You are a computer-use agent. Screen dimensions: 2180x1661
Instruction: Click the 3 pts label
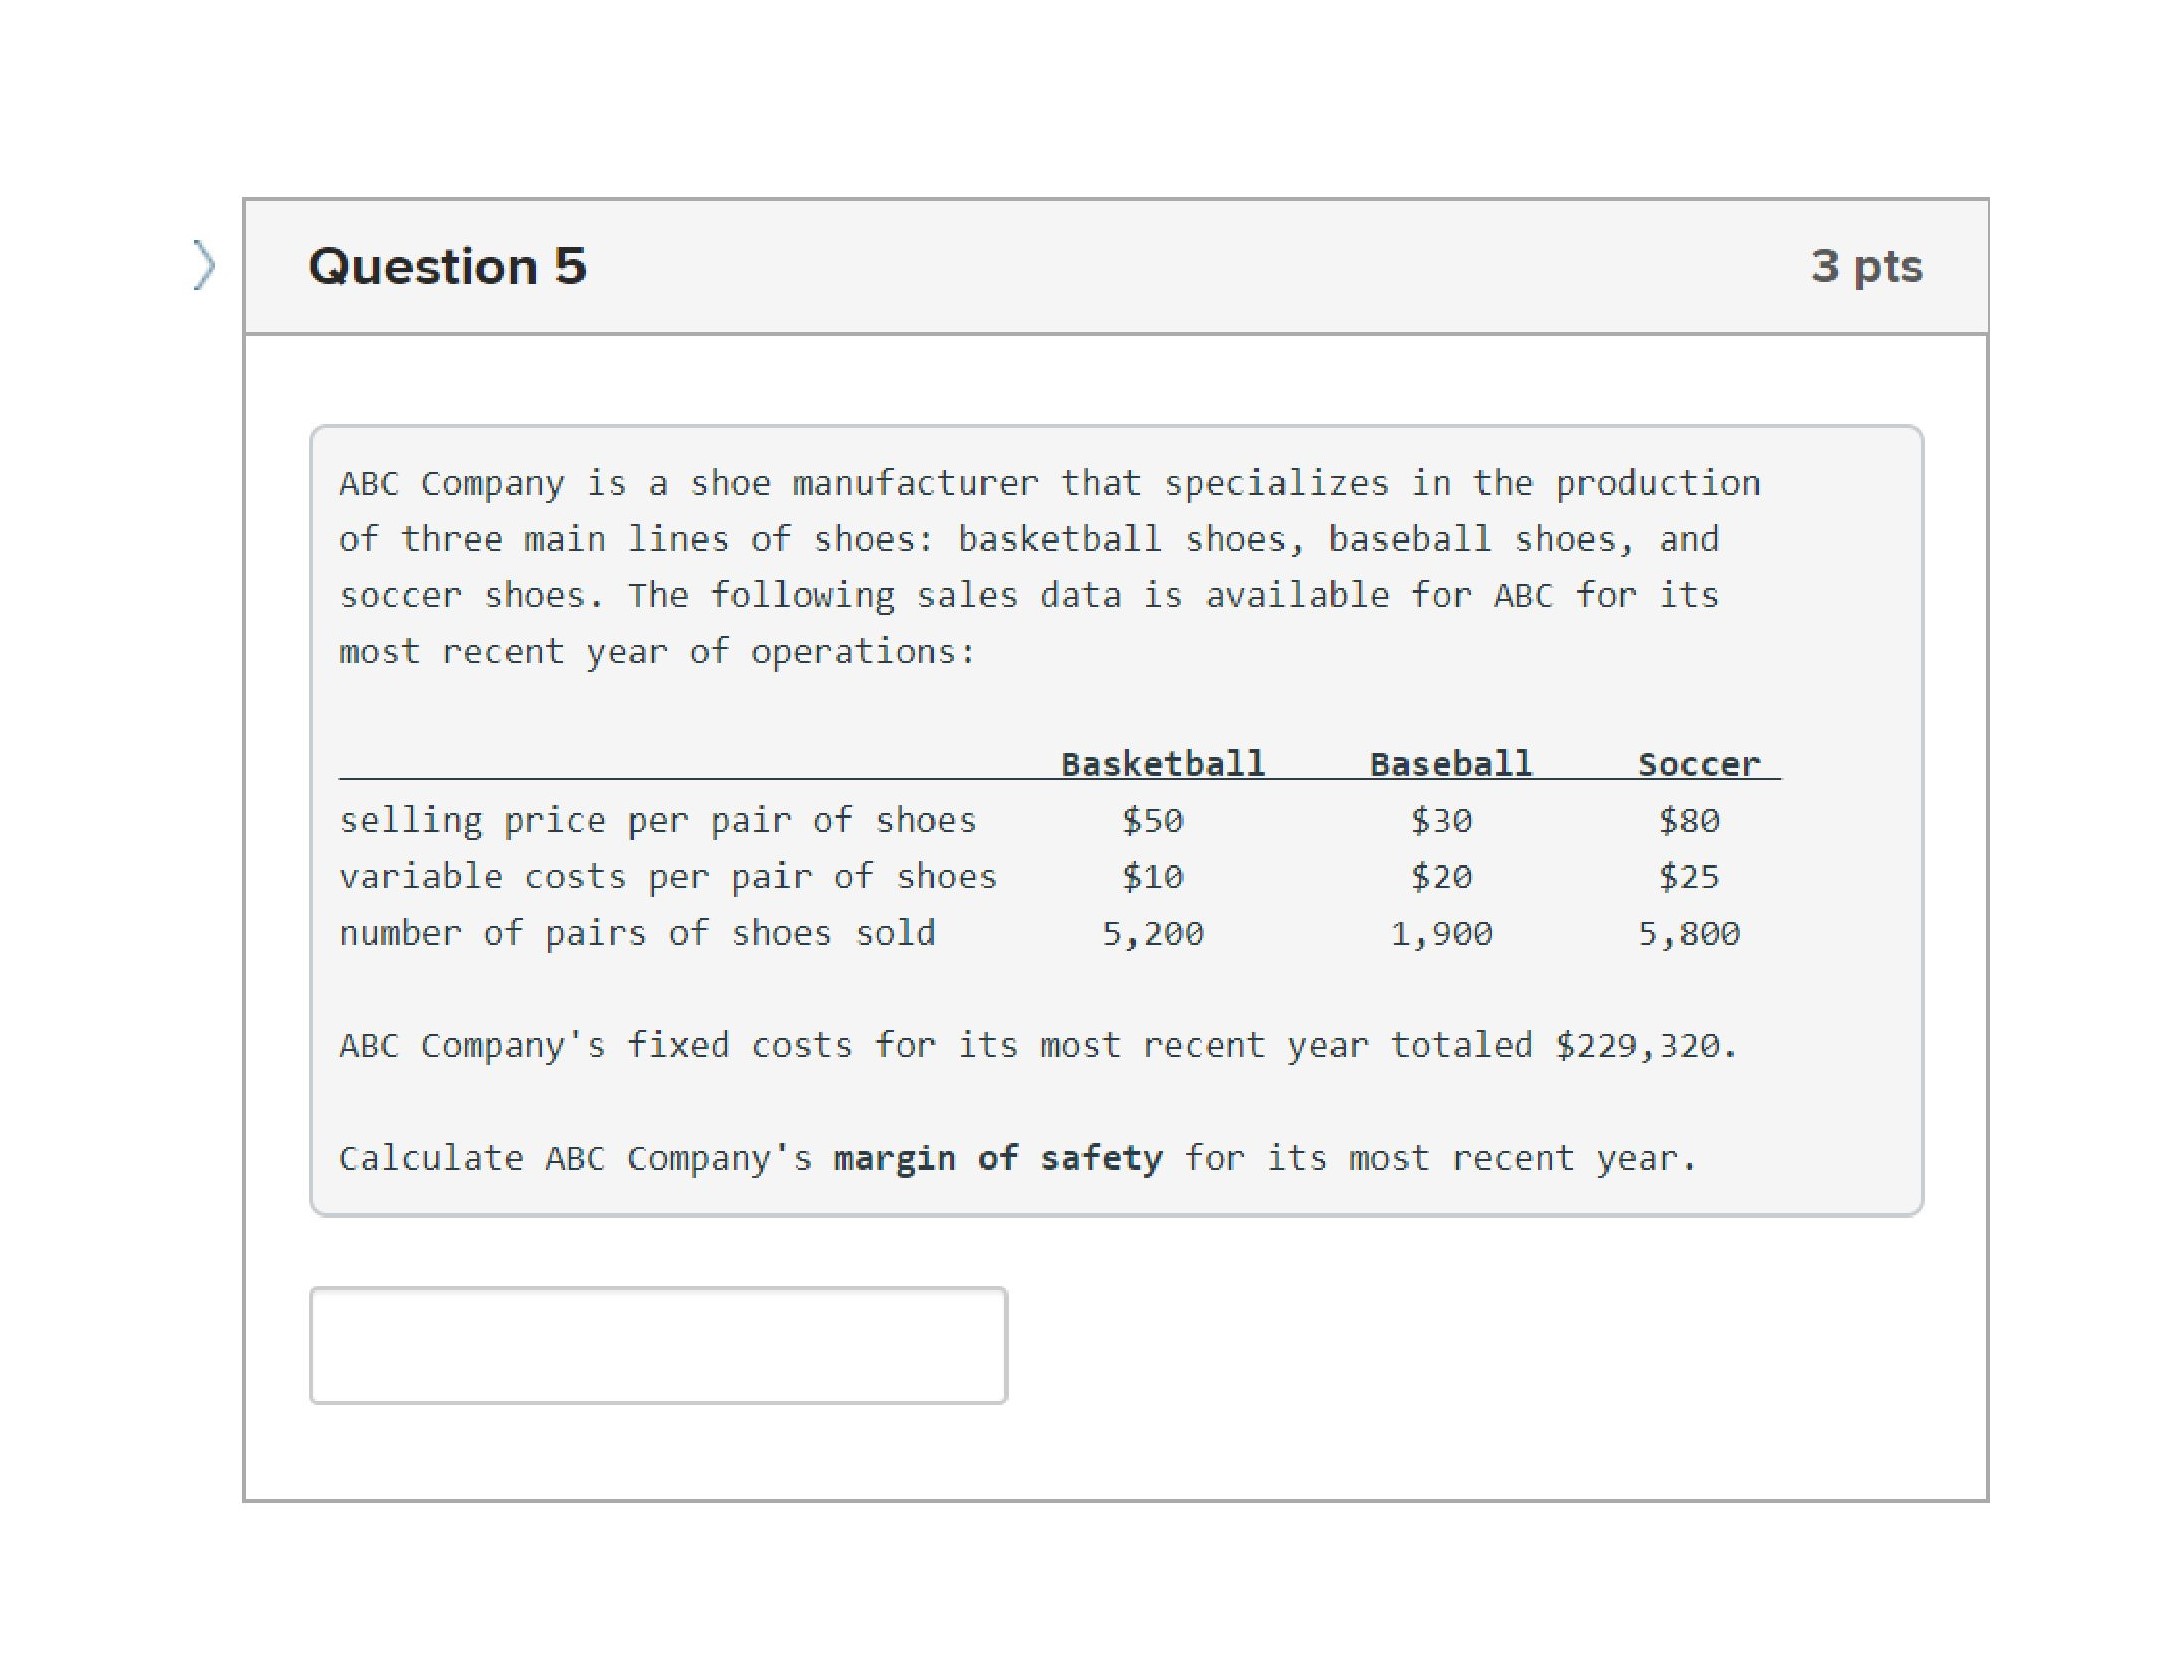(x=1866, y=266)
